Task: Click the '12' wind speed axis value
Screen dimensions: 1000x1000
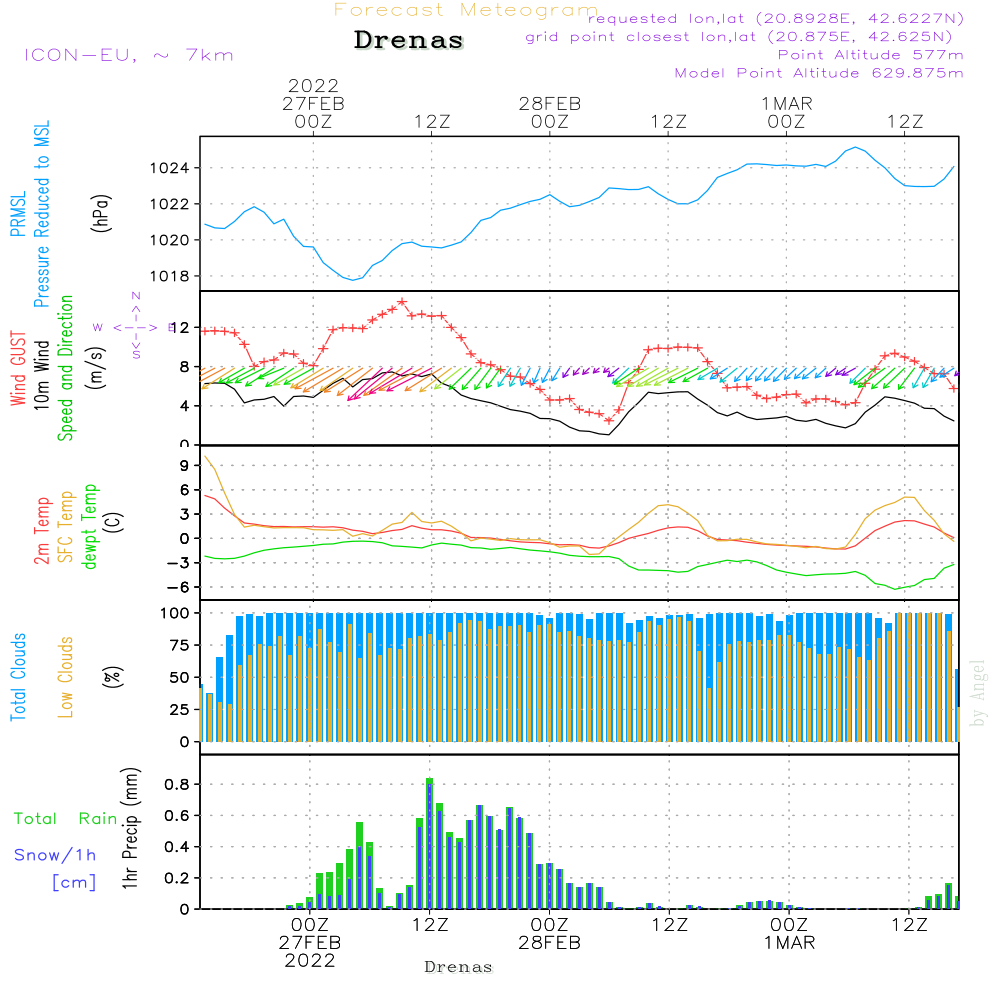Action: pos(180,328)
